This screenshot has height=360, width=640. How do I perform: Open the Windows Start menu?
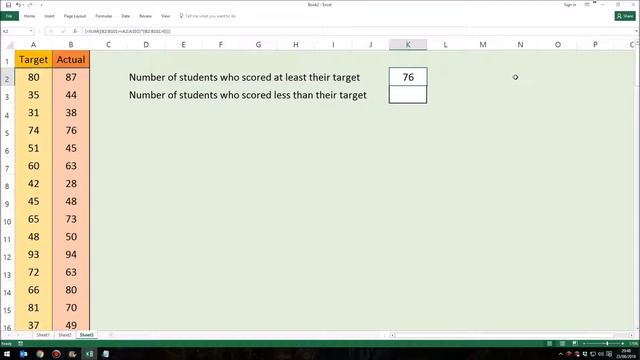7,354
